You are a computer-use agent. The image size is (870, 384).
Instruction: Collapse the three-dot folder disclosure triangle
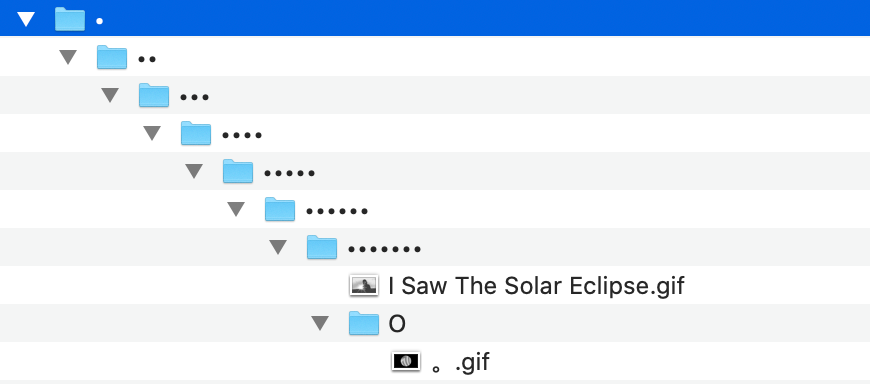(110, 95)
